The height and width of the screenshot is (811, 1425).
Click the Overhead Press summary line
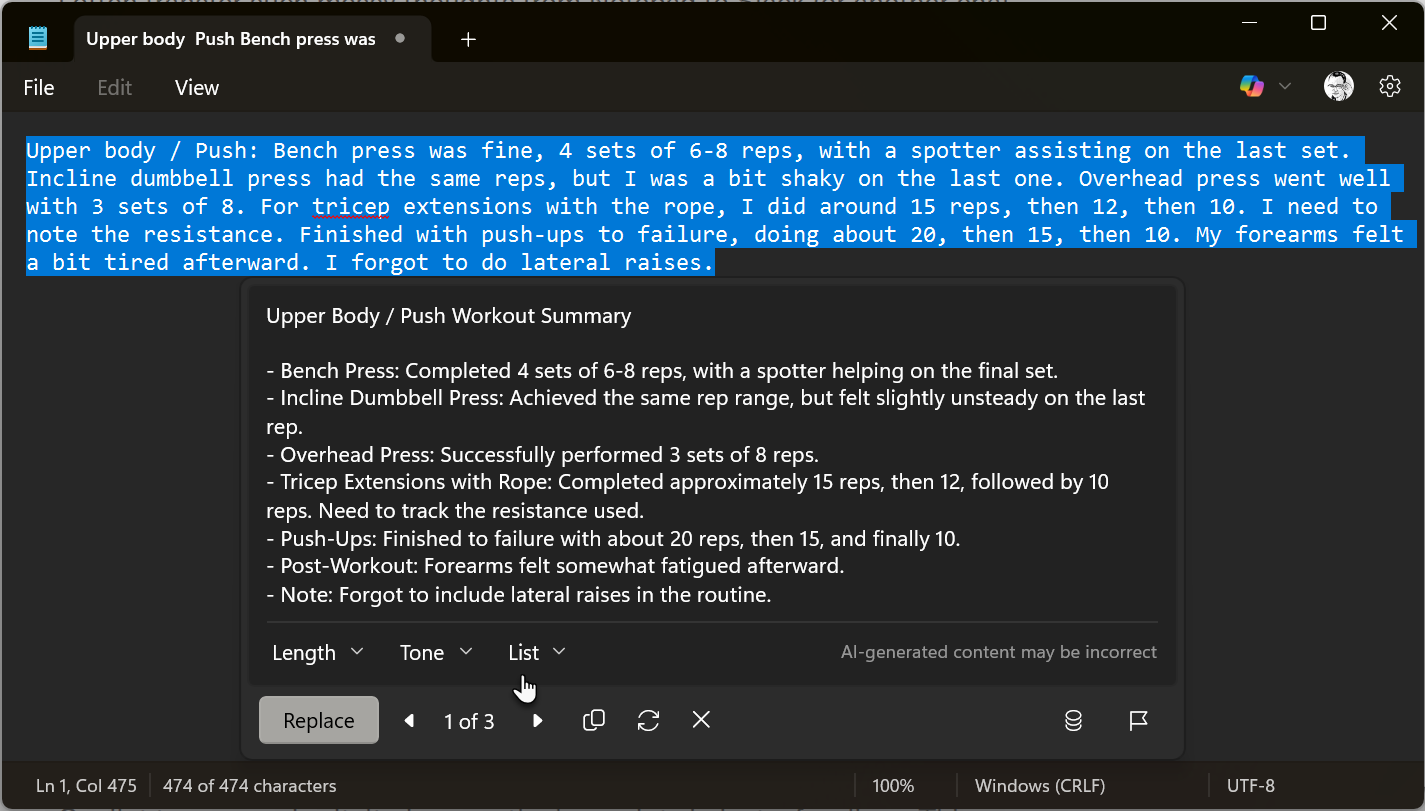[542, 455]
